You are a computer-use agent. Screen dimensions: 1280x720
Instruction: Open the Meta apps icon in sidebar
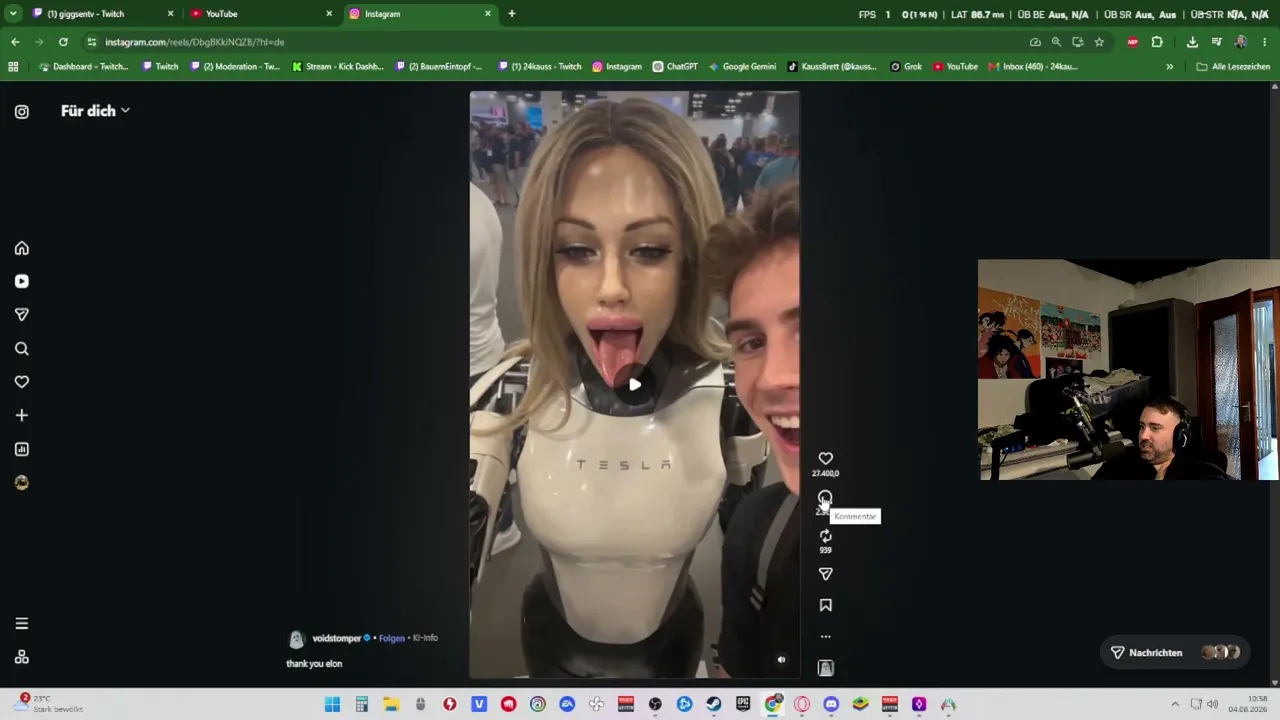point(22,657)
